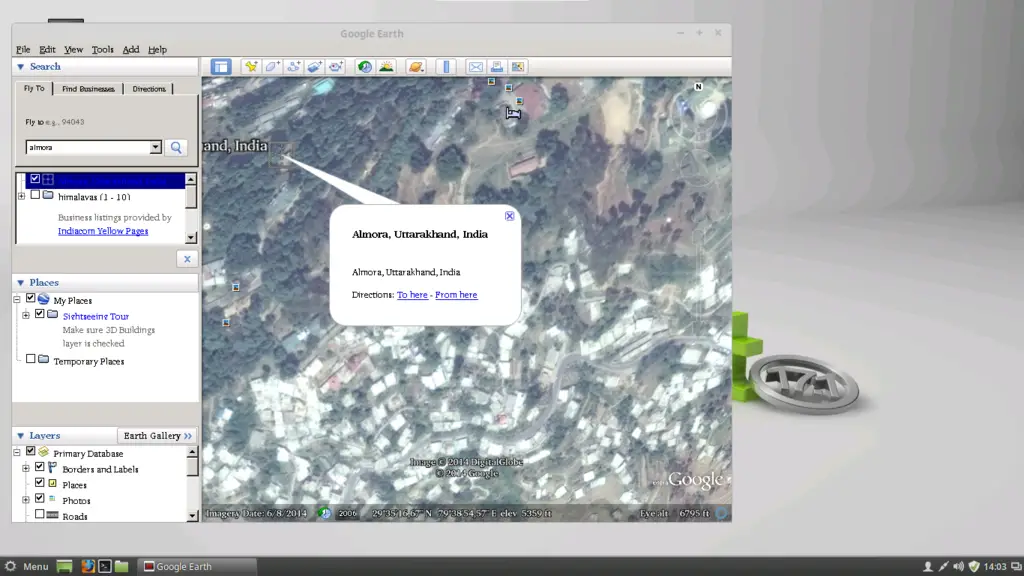Get directions From here
1024x576 pixels.
456,295
